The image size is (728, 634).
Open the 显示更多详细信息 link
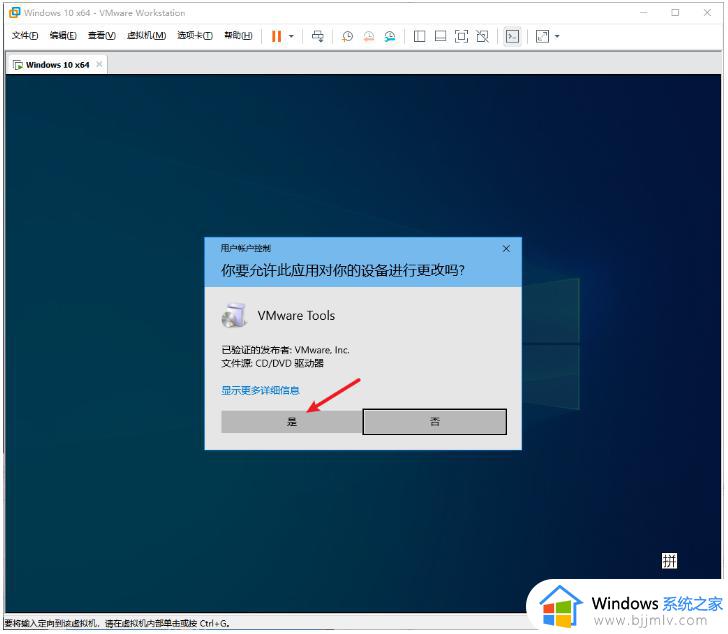coord(260,390)
